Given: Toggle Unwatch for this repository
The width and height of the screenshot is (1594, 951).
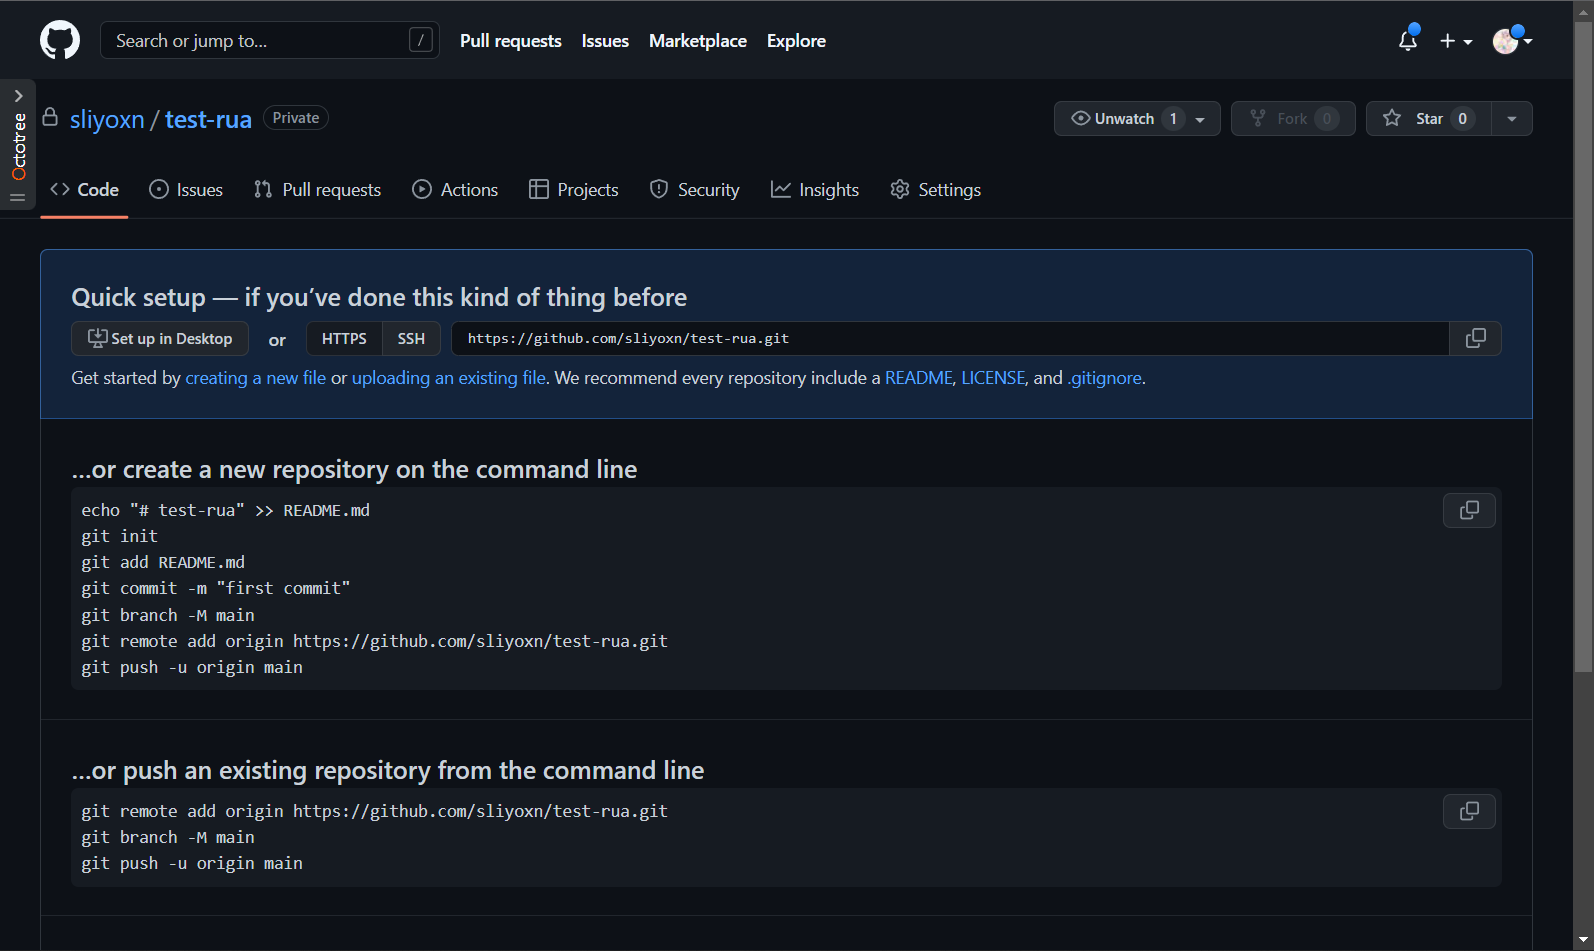Looking at the screenshot, I should pyautogui.click(x=1124, y=119).
